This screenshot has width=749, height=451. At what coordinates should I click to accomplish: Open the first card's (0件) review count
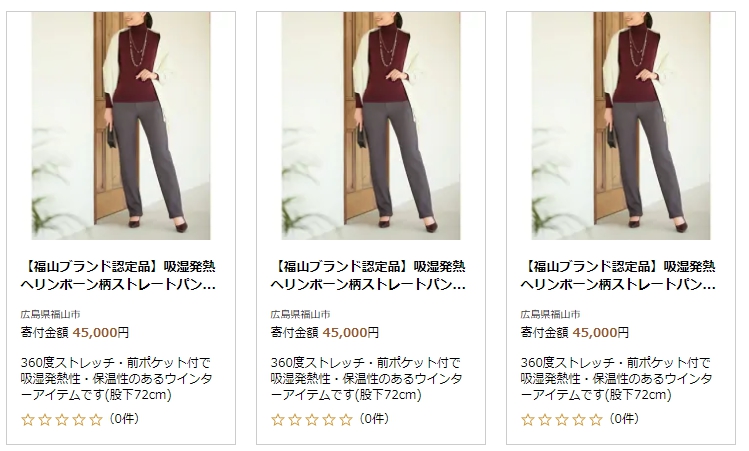(x=124, y=419)
